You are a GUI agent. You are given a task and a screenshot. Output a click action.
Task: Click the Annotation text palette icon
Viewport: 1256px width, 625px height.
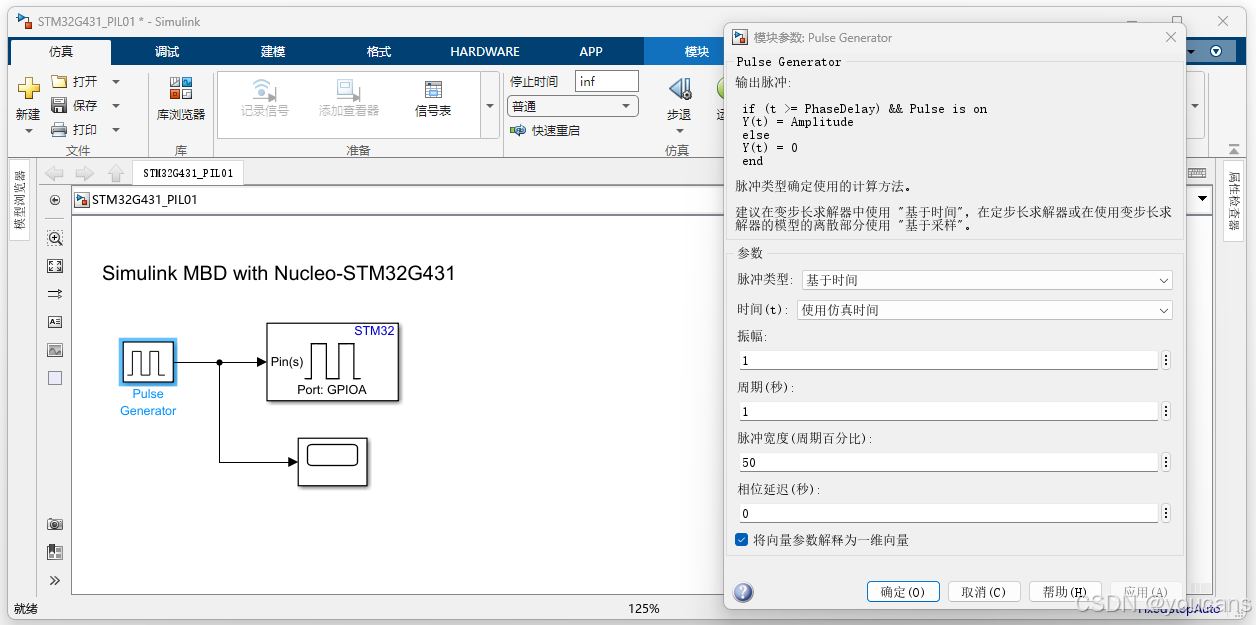pyautogui.click(x=55, y=322)
